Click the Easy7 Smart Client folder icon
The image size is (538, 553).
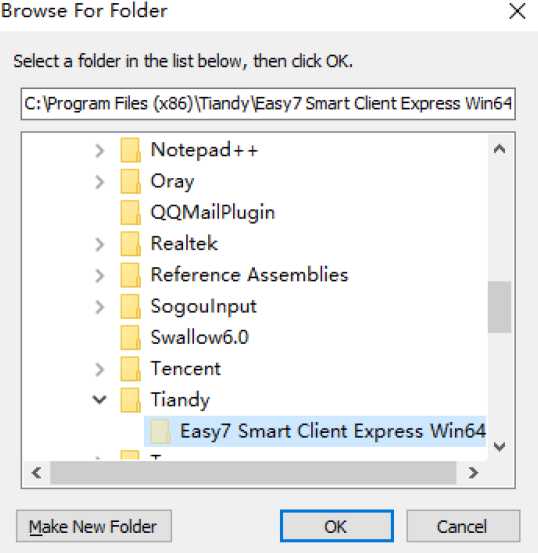click(161, 431)
